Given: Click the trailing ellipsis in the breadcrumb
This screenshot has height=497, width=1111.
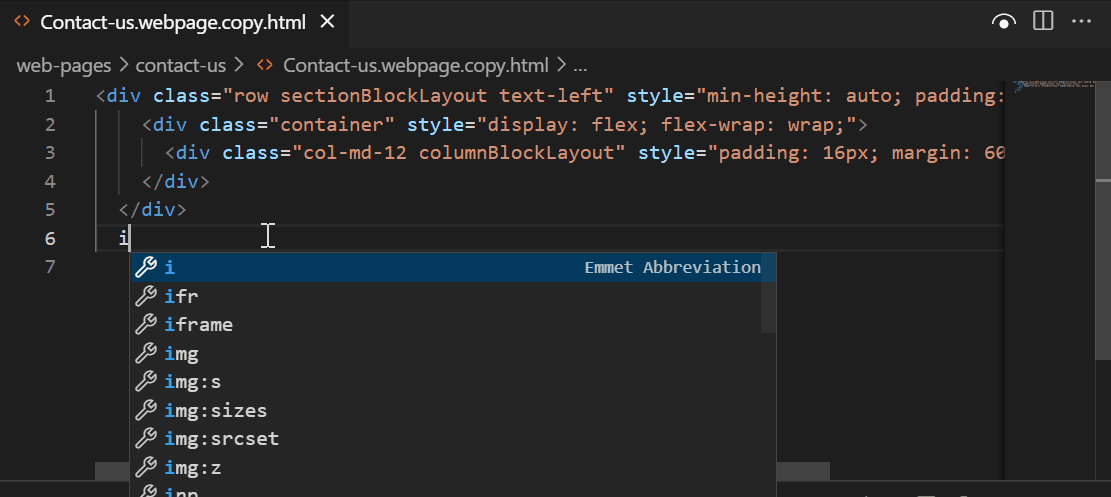Looking at the screenshot, I should click(x=579, y=65).
